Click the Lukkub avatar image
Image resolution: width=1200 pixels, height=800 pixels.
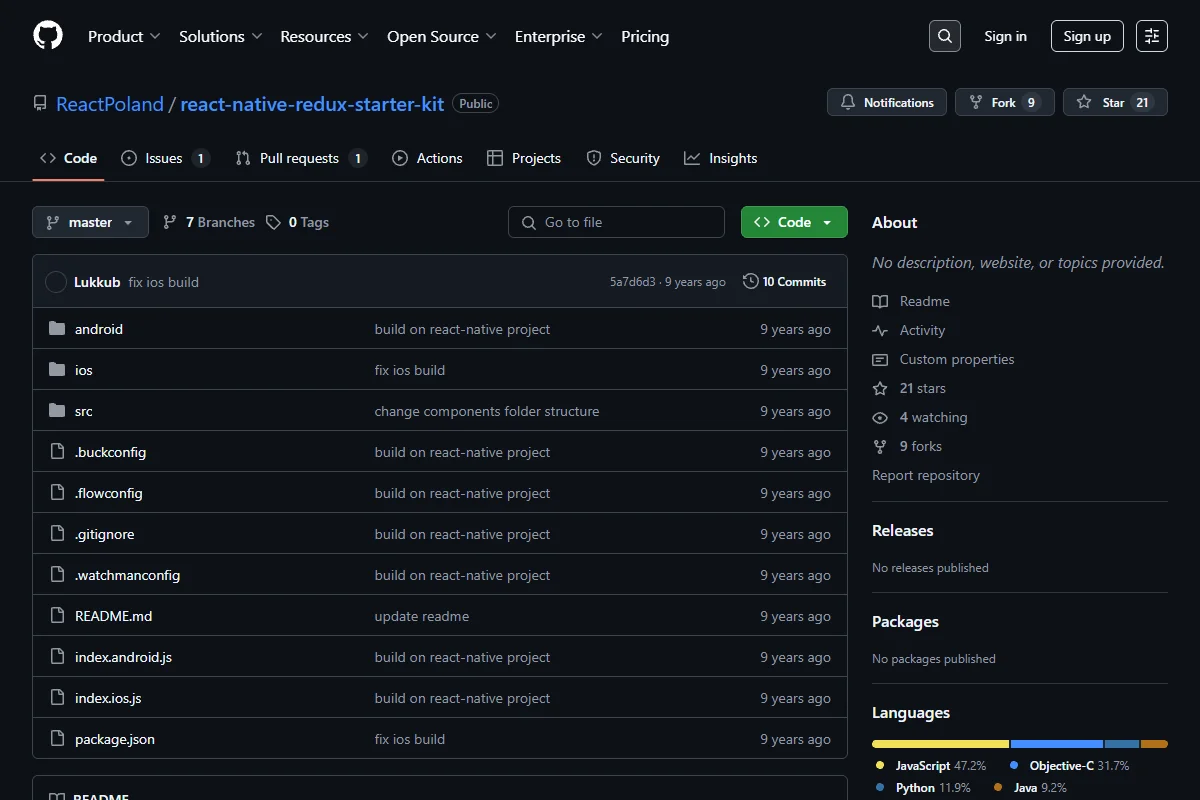click(56, 282)
